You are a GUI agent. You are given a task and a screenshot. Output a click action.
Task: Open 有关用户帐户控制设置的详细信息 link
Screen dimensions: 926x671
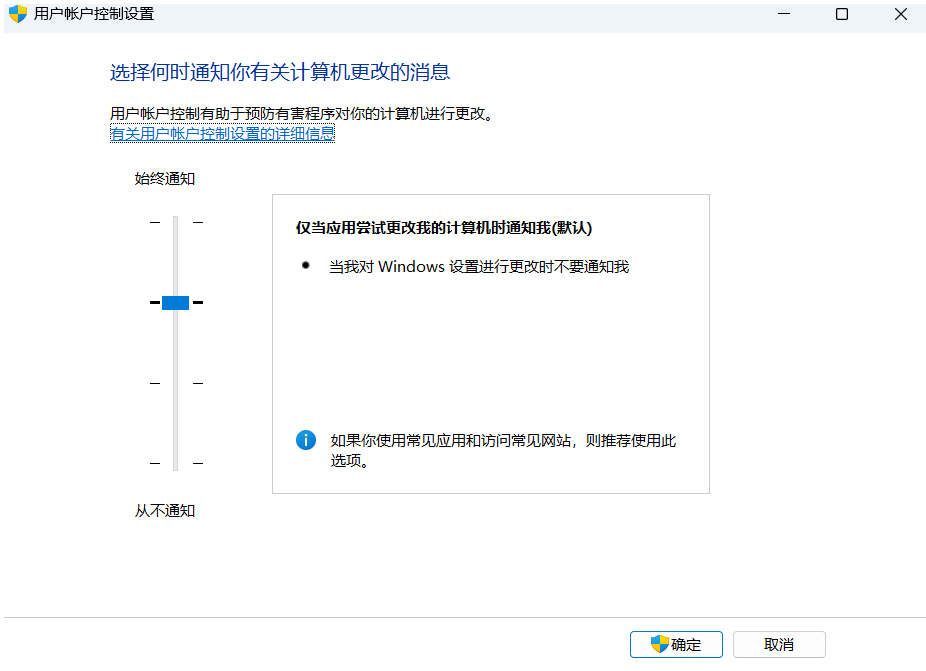point(223,133)
